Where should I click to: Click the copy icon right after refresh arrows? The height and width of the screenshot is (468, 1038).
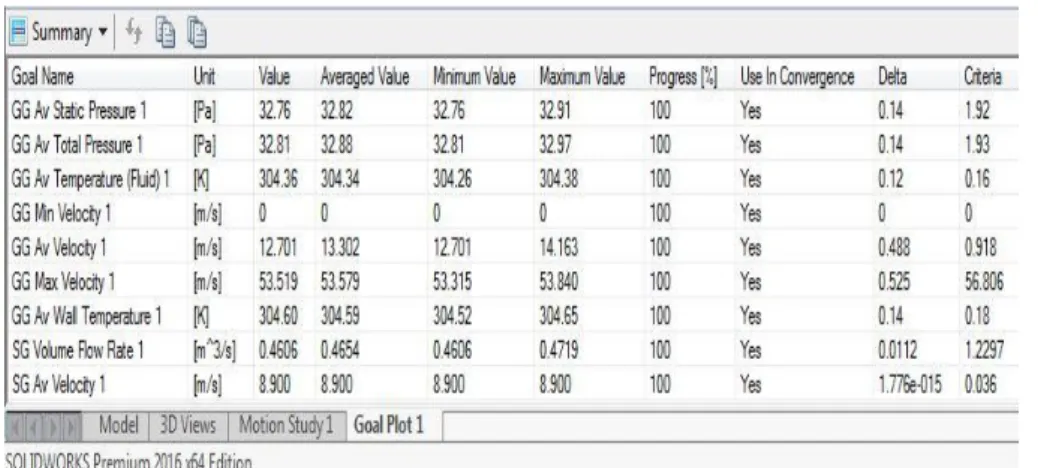(x=164, y=32)
